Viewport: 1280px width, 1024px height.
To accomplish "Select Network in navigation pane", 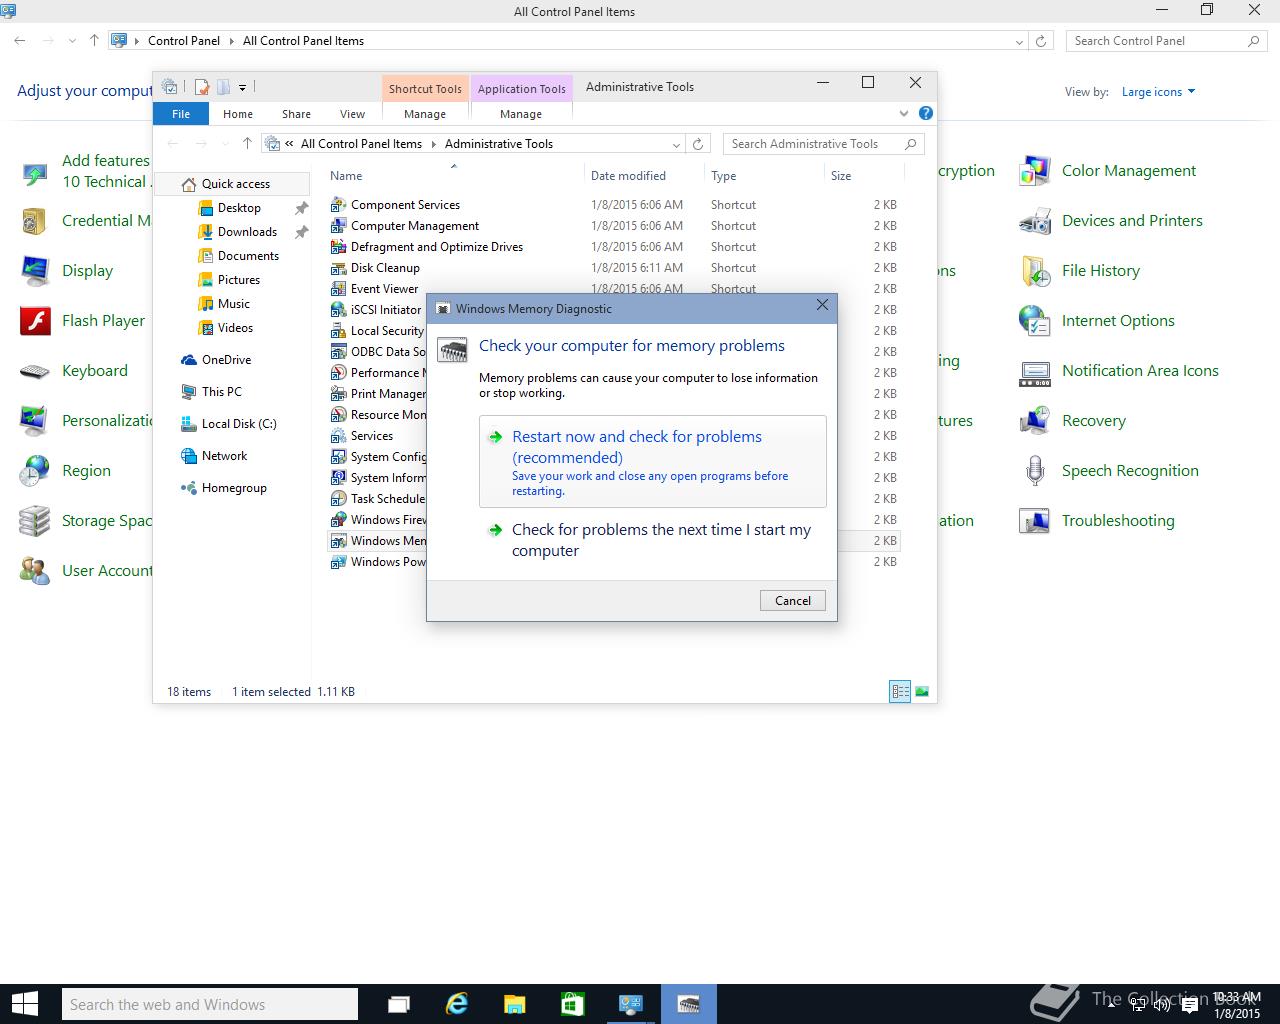I will click(x=224, y=456).
